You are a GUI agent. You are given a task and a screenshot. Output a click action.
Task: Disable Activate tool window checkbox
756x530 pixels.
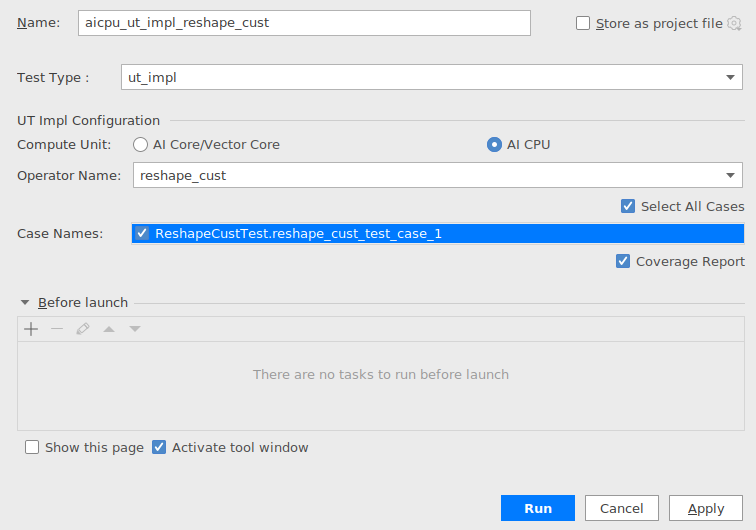pos(159,447)
